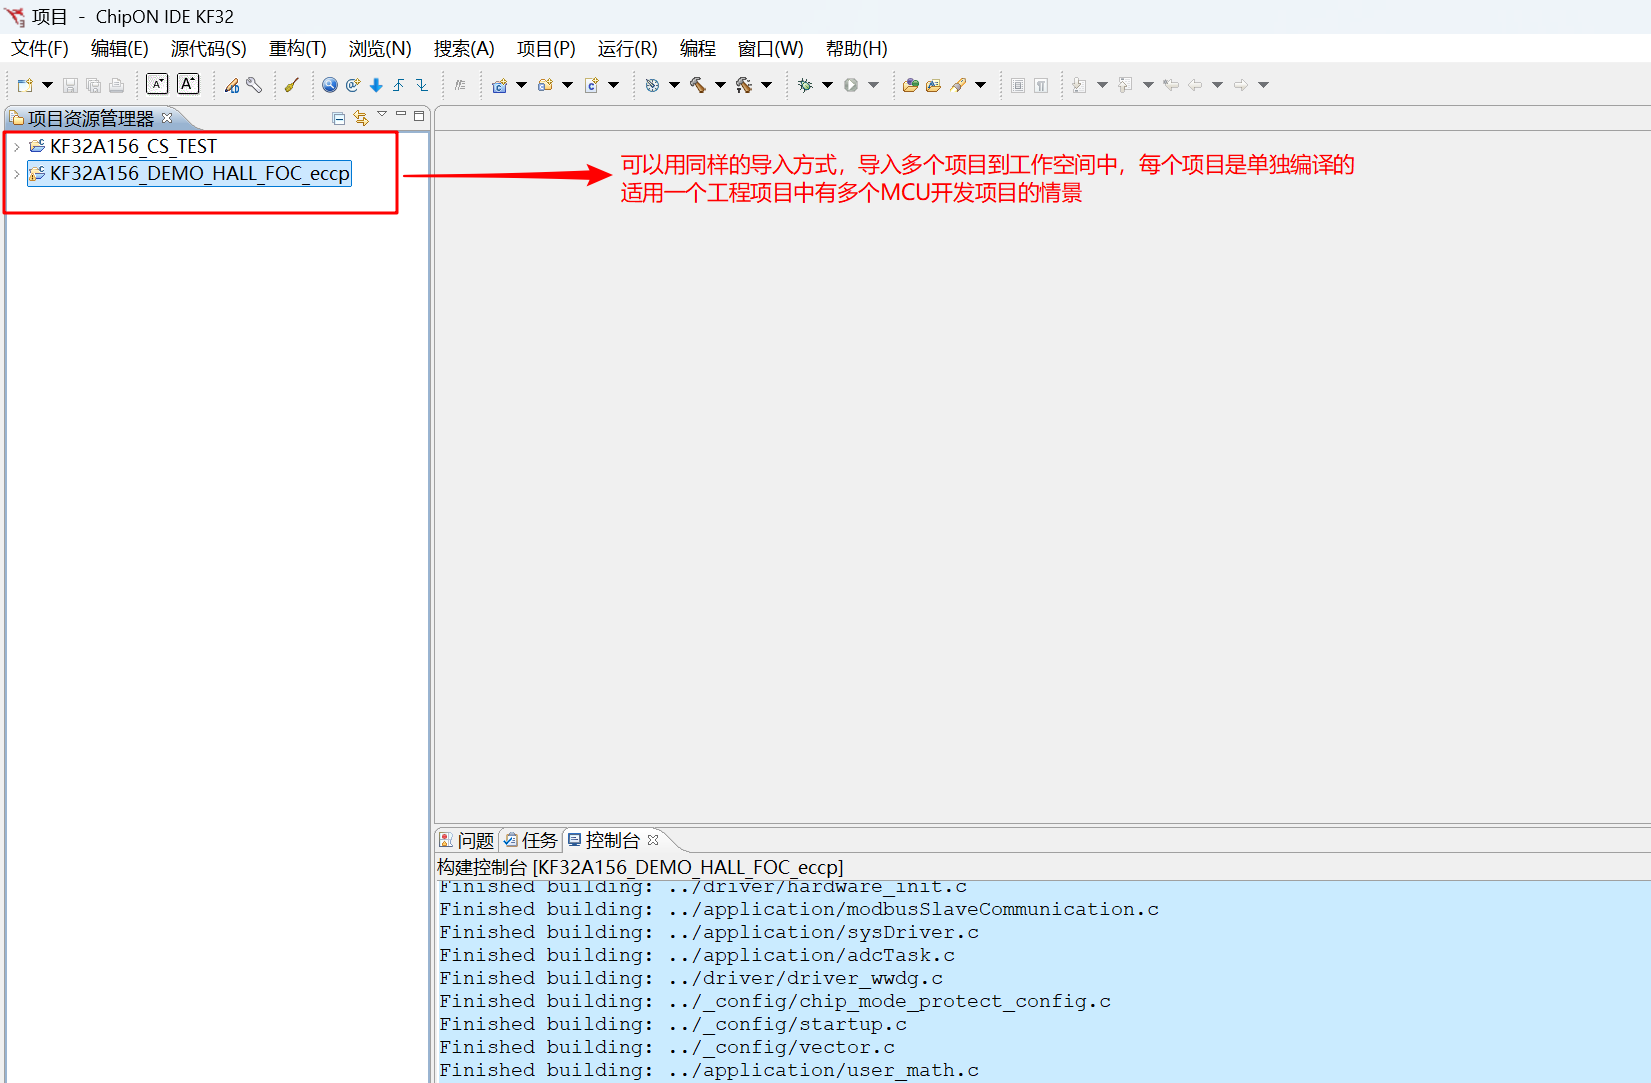Viewport: 1651px width, 1083px height.
Task: Open the 搜索(A) menu
Action: tap(464, 48)
